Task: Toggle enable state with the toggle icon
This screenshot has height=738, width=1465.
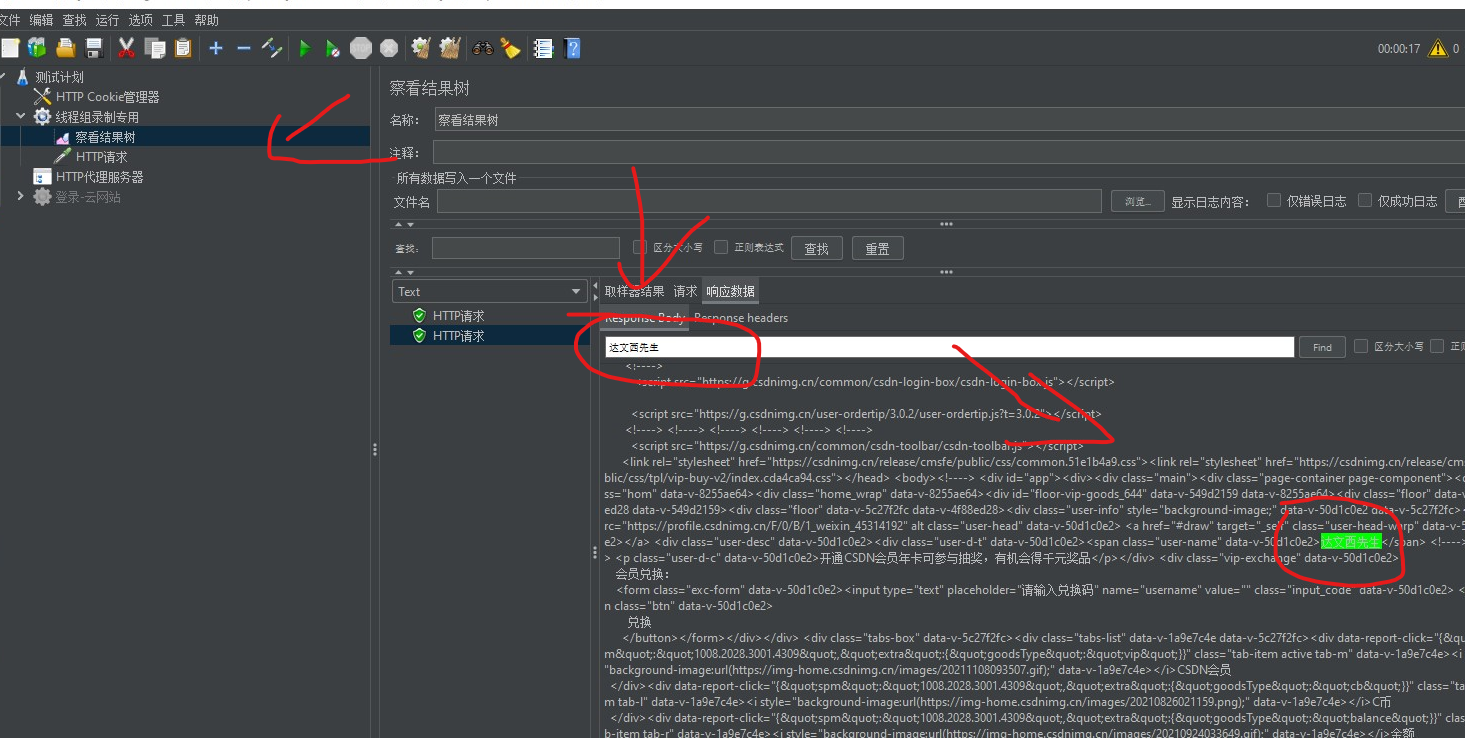Action: click(271, 47)
